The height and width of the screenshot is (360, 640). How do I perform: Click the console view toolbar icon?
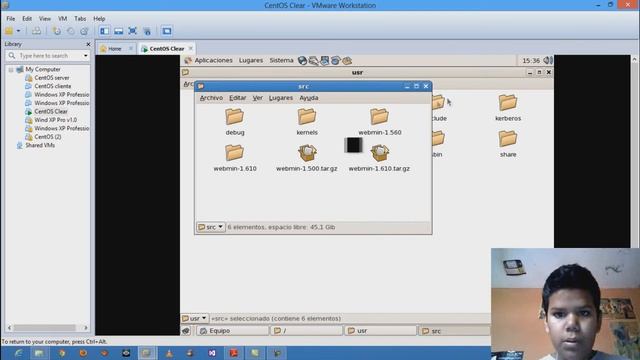(x=167, y=31)
